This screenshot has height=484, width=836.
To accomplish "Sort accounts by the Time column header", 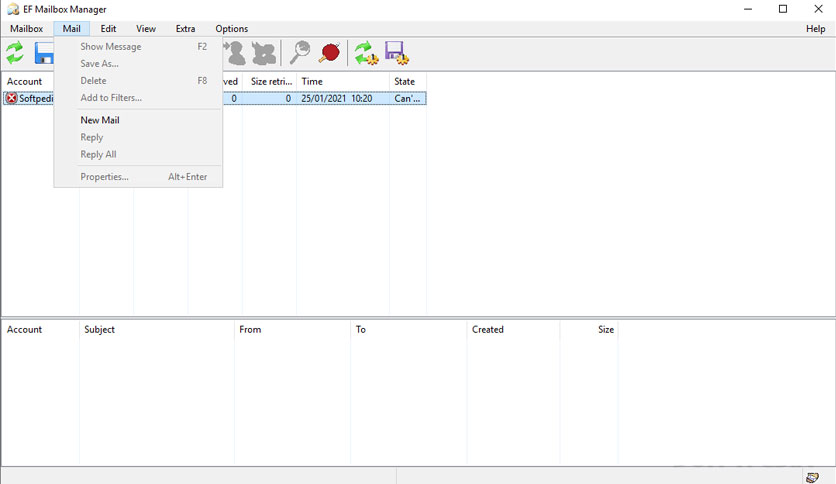I will [x=343, y=82].
